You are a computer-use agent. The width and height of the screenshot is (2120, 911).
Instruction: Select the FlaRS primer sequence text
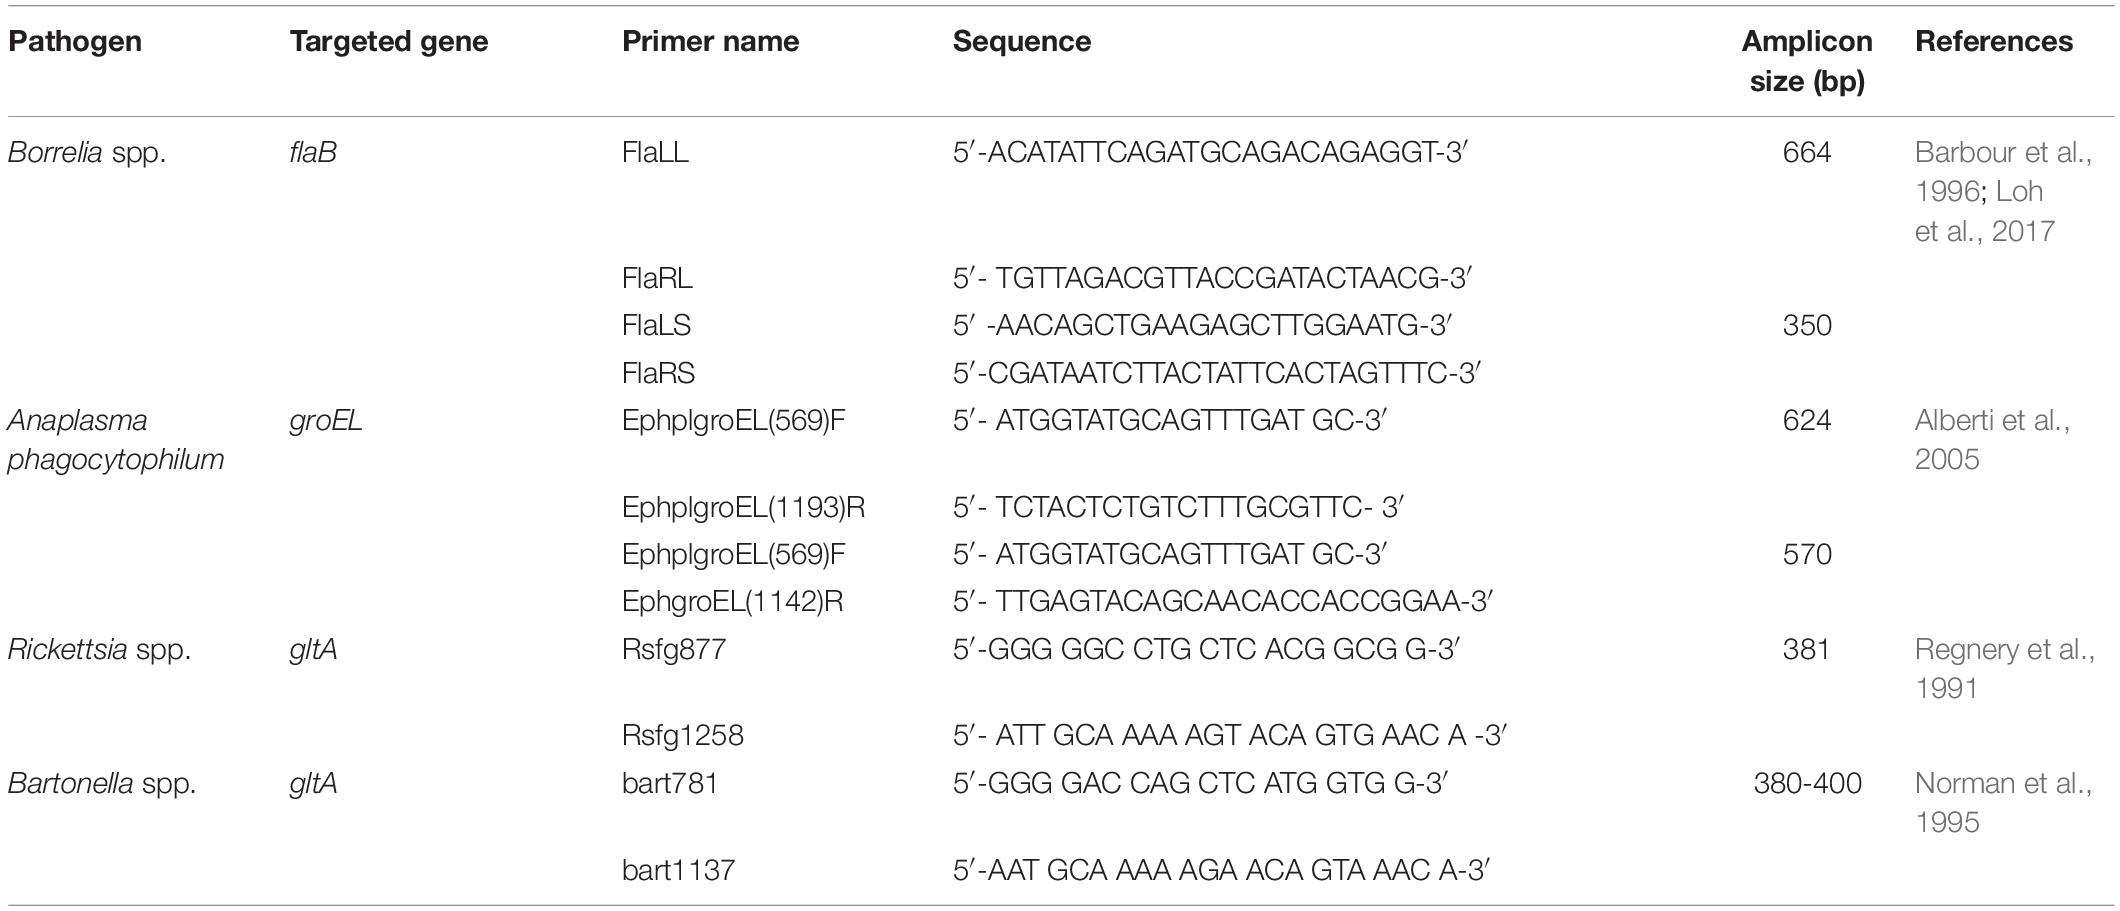pos(1216,373)
